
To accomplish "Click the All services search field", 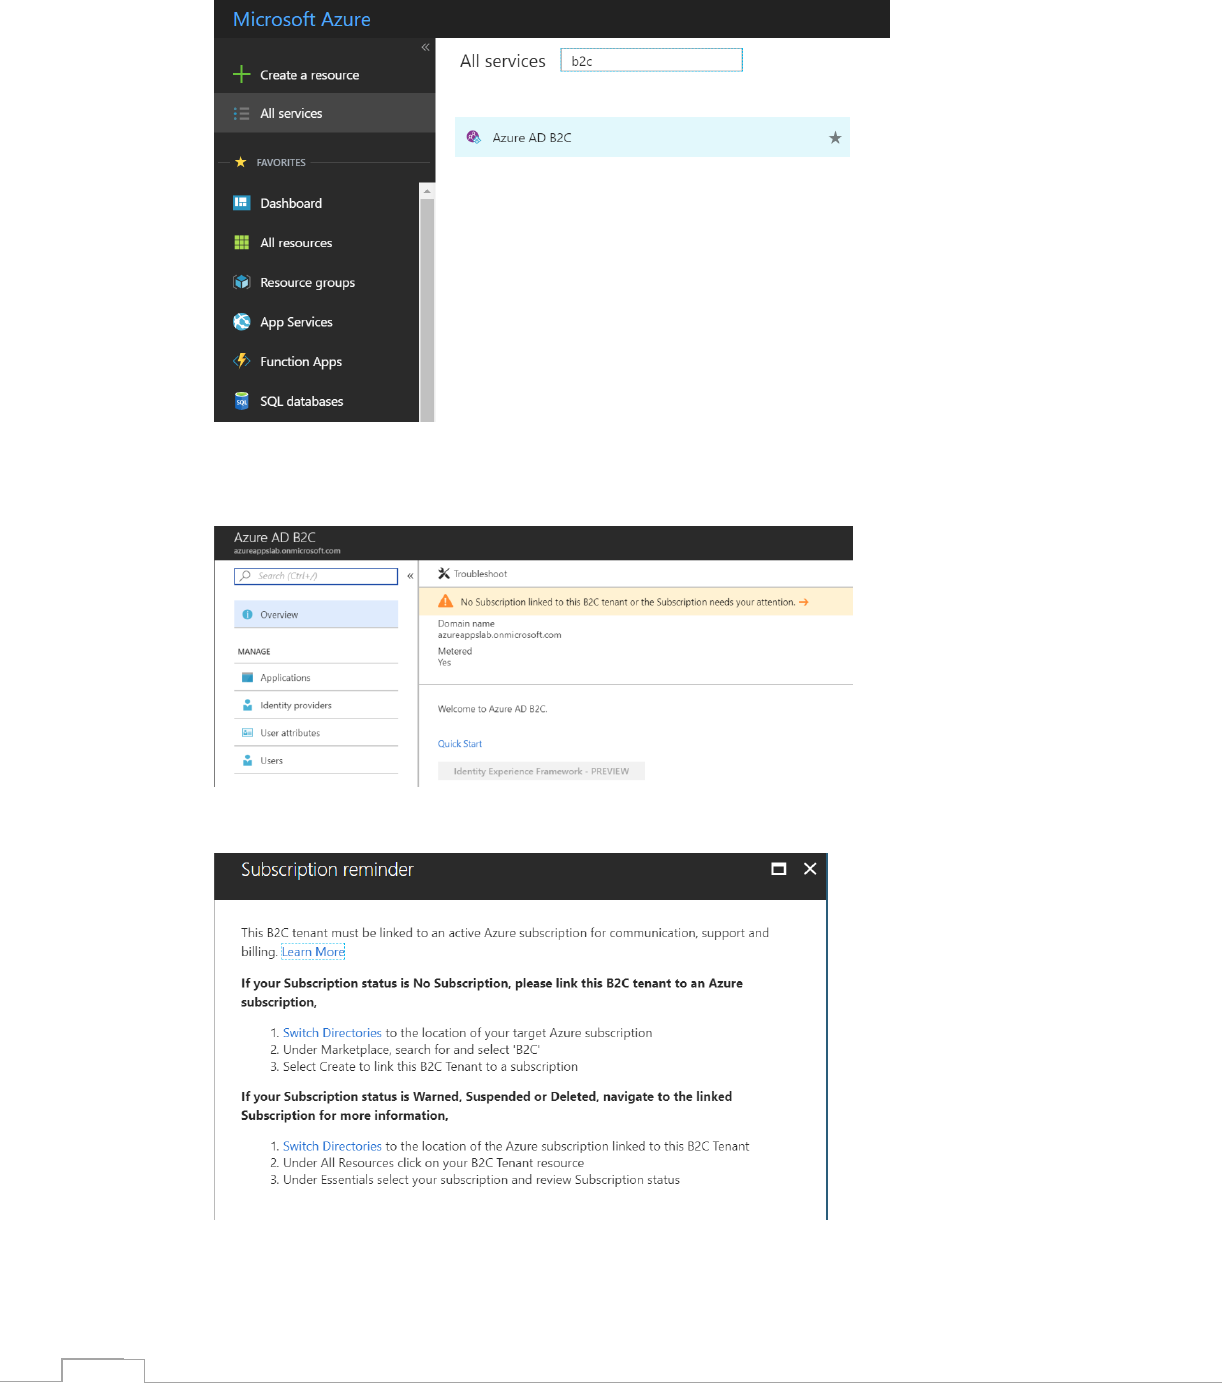I will [x=651, y=61].
